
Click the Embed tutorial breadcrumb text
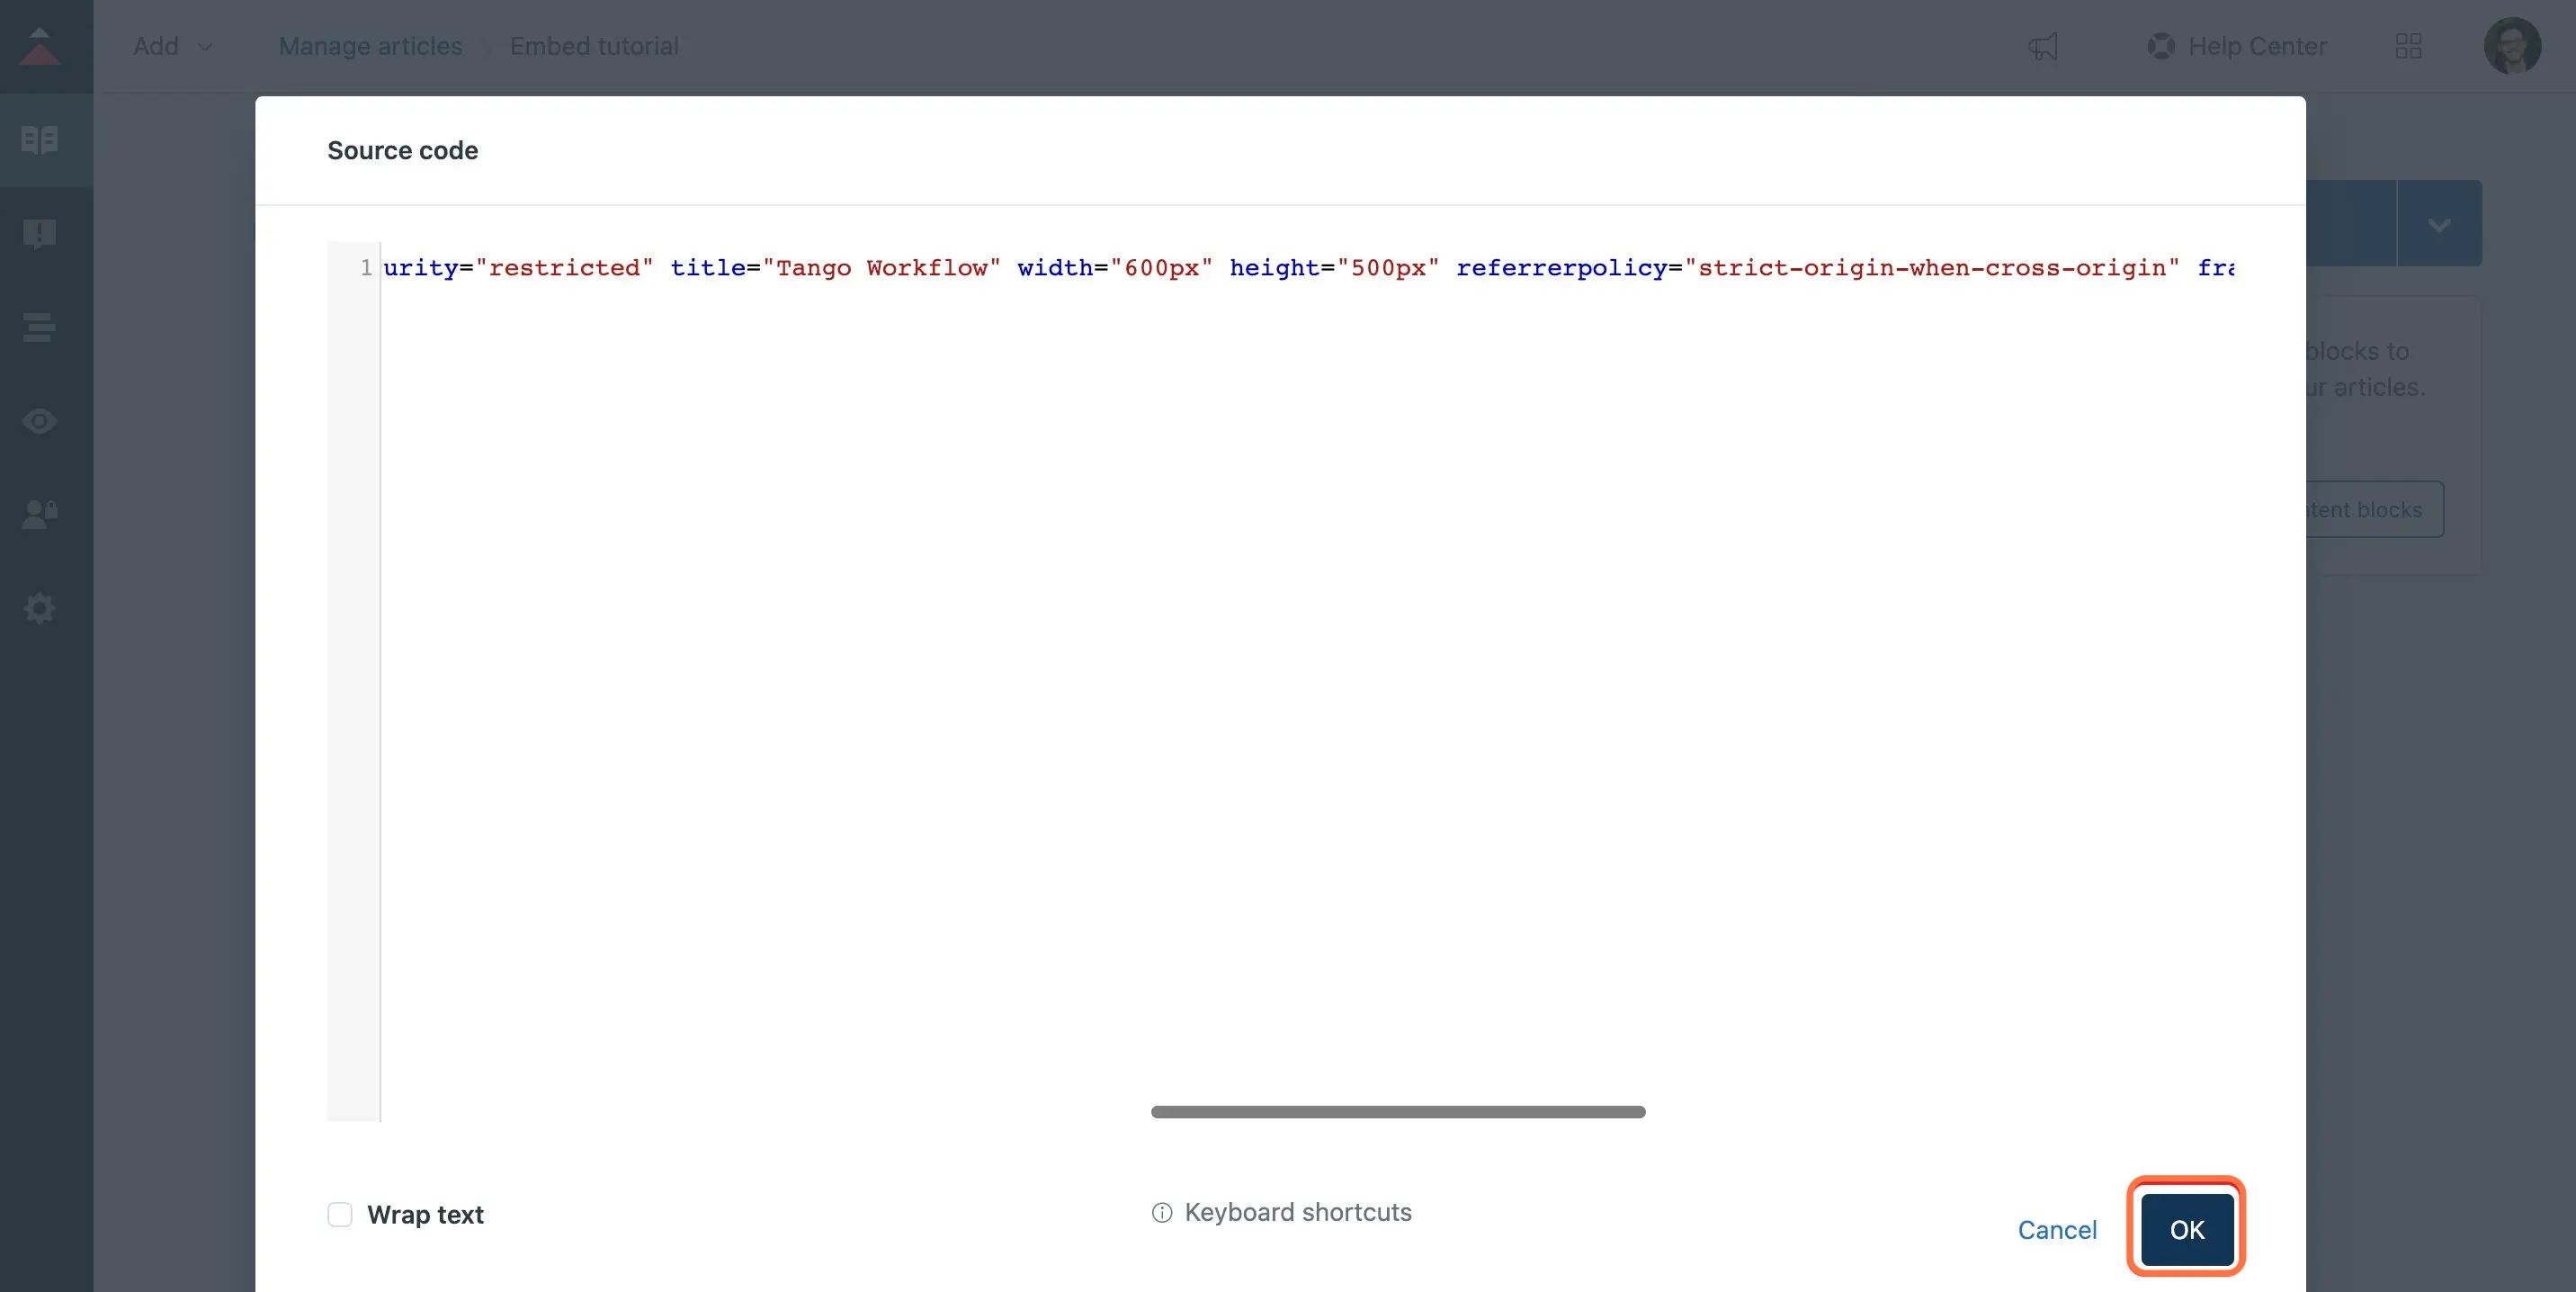coord(594,46)
